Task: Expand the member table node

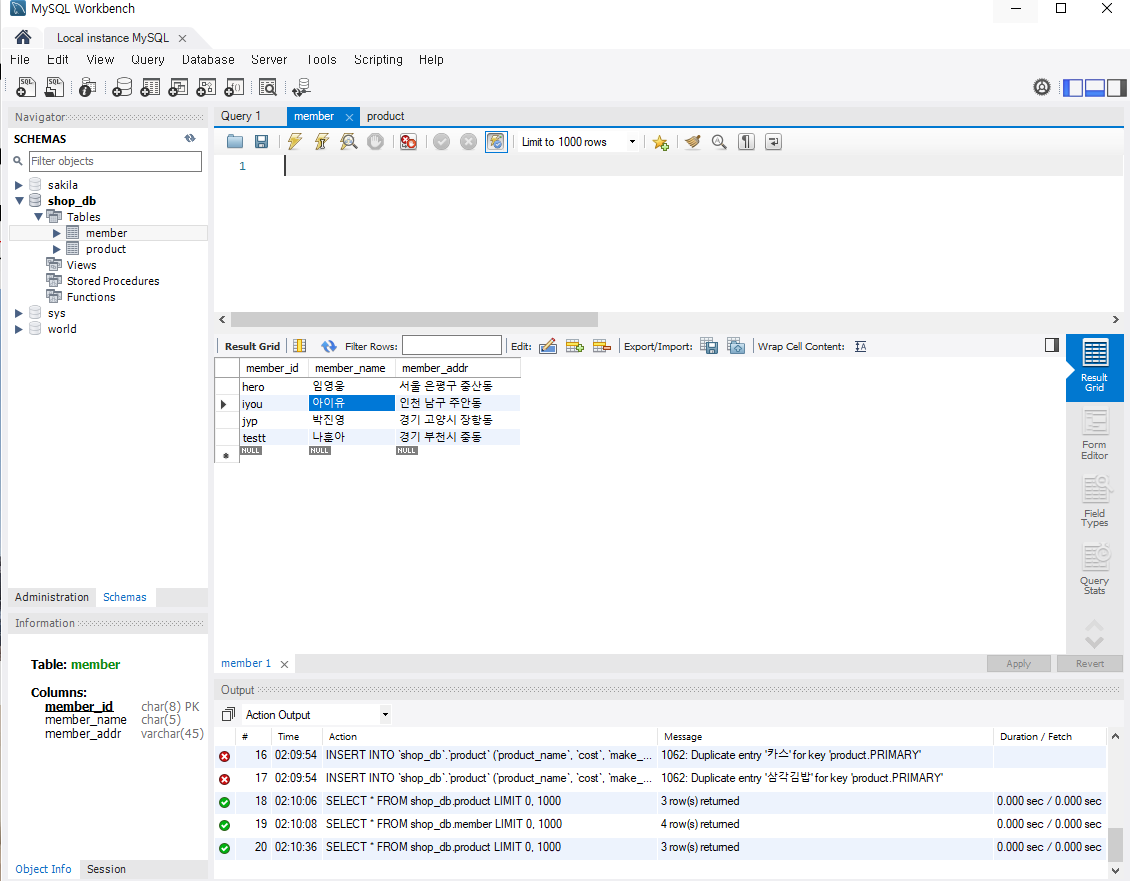Action: 56,233
